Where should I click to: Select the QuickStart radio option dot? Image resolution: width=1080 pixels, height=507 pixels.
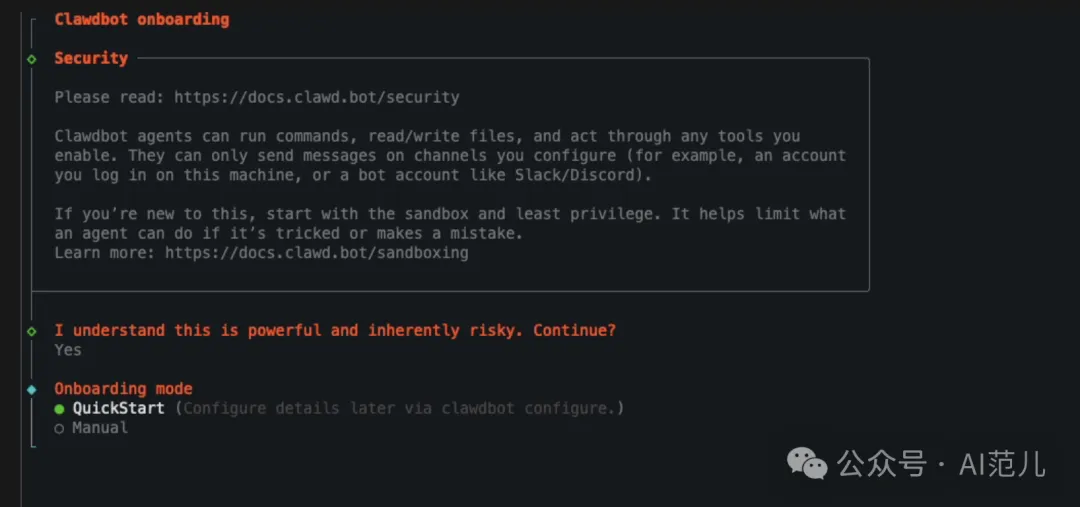click(60, 409)
